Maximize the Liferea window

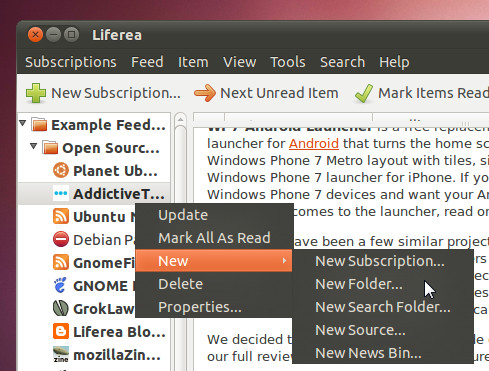[x=71, y=35]
